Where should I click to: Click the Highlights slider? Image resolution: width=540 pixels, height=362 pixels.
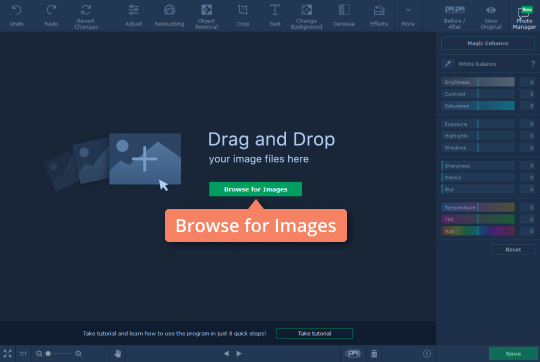(x=478, y=136)
